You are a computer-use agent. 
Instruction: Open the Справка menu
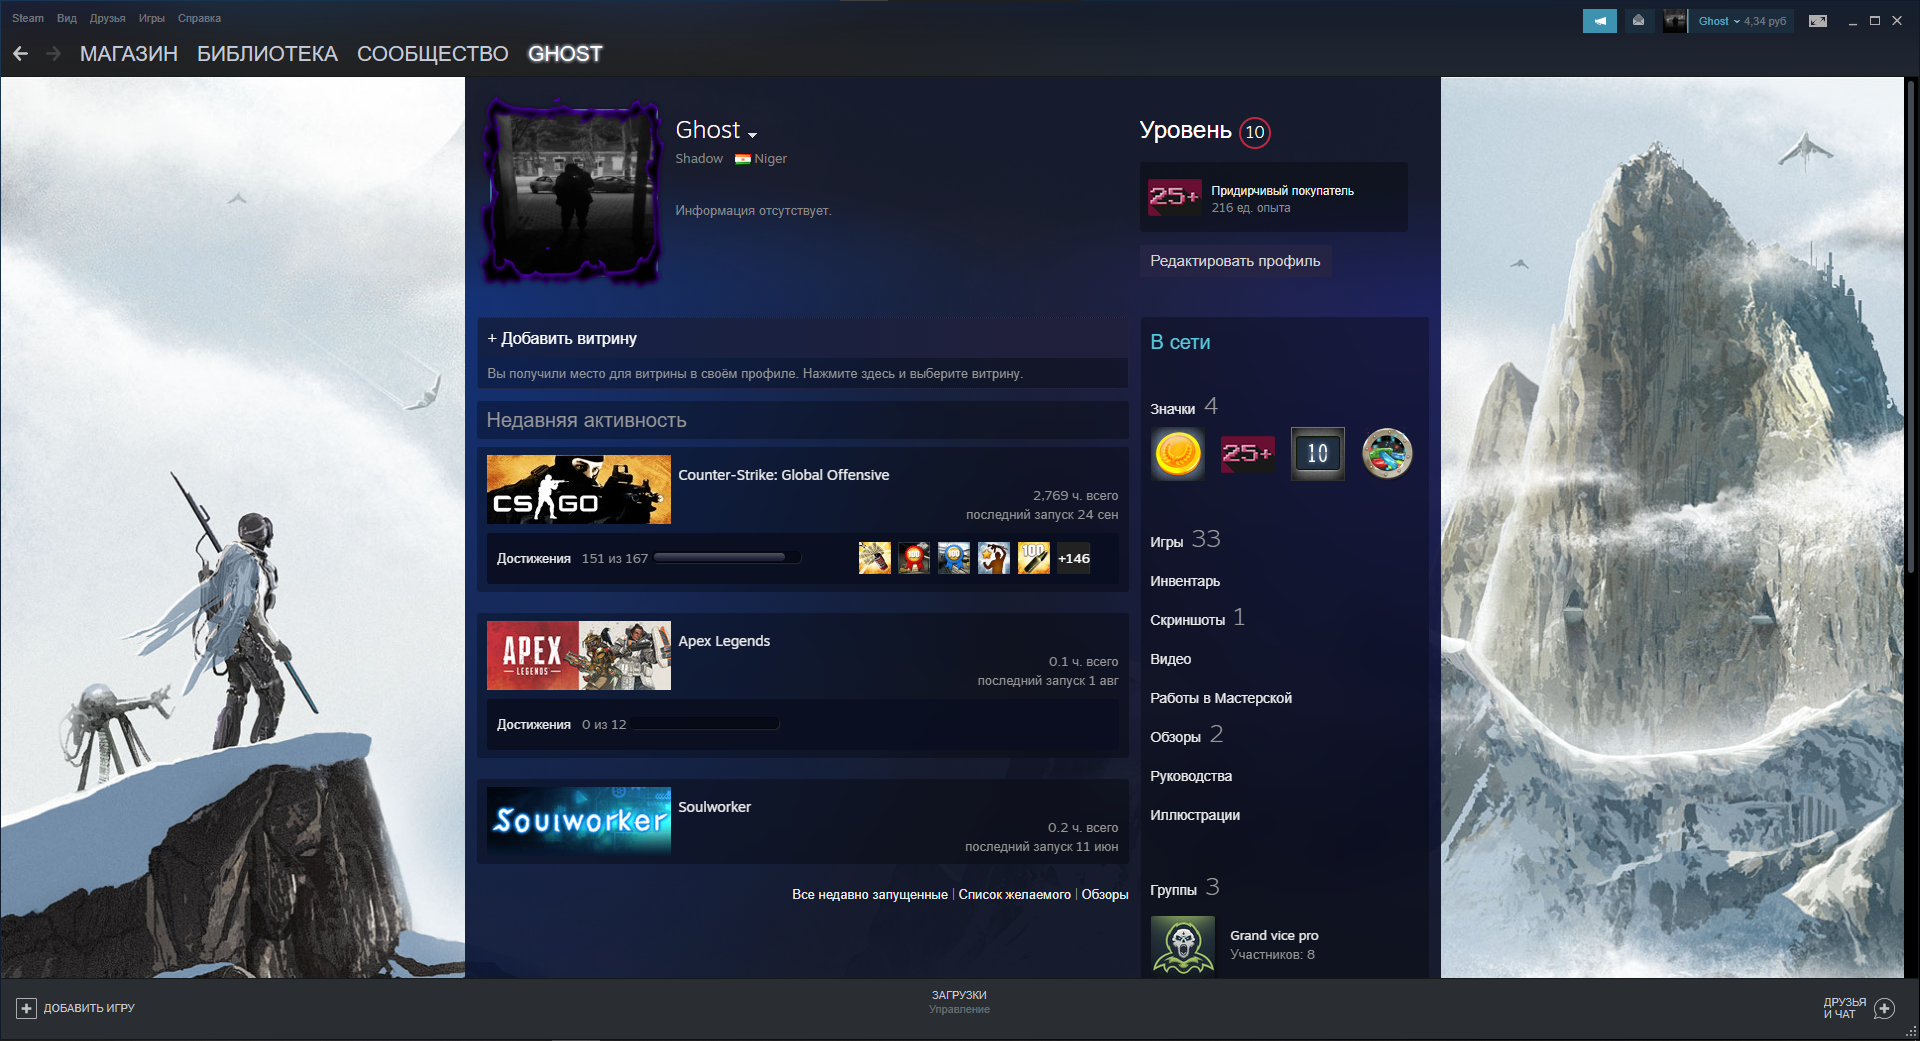[x=199, y=18]
